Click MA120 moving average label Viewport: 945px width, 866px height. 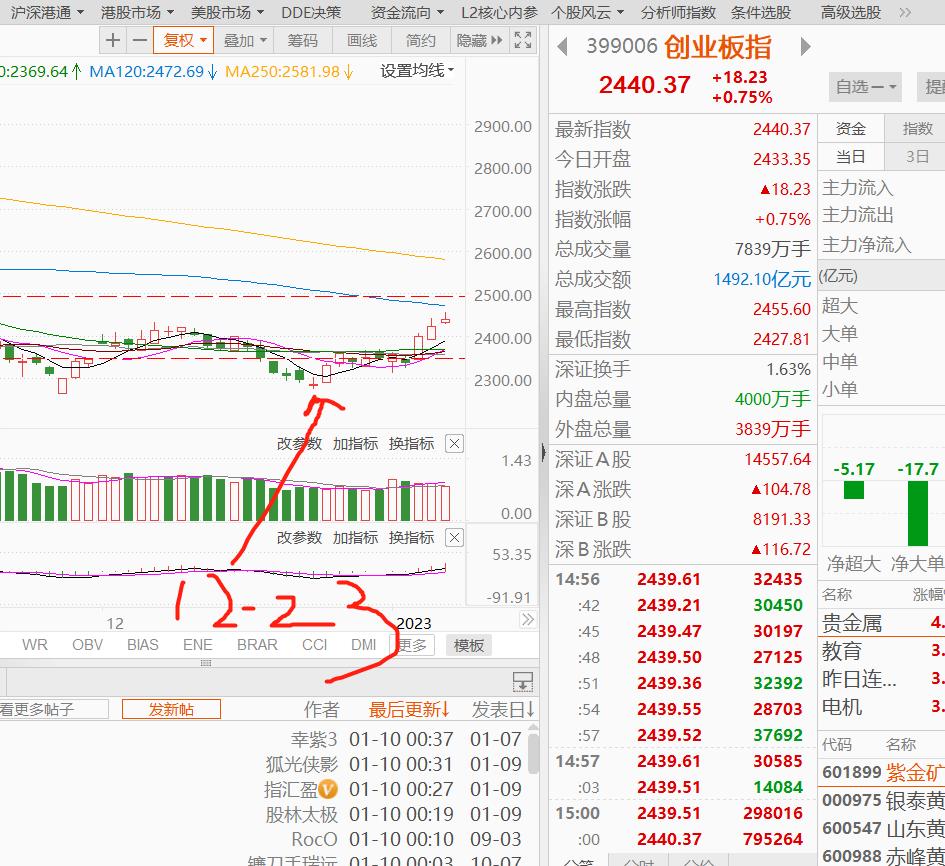153,72
